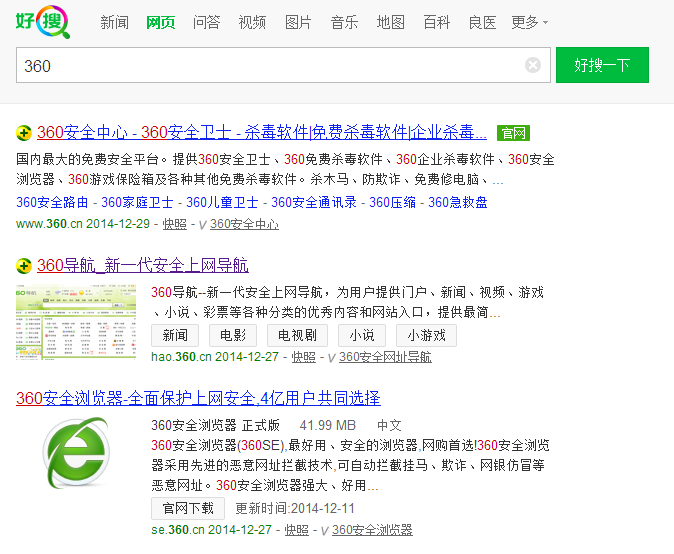Screen dimensions: 674x554
Task: Open 快照 for hao.360.cn result
Action: [x=303, y=357]
